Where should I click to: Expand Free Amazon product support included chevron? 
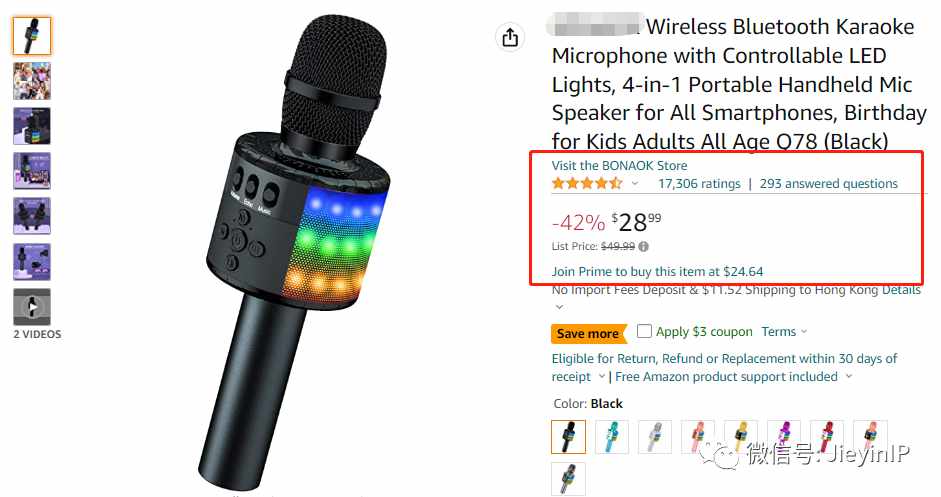tap(849, 376)
